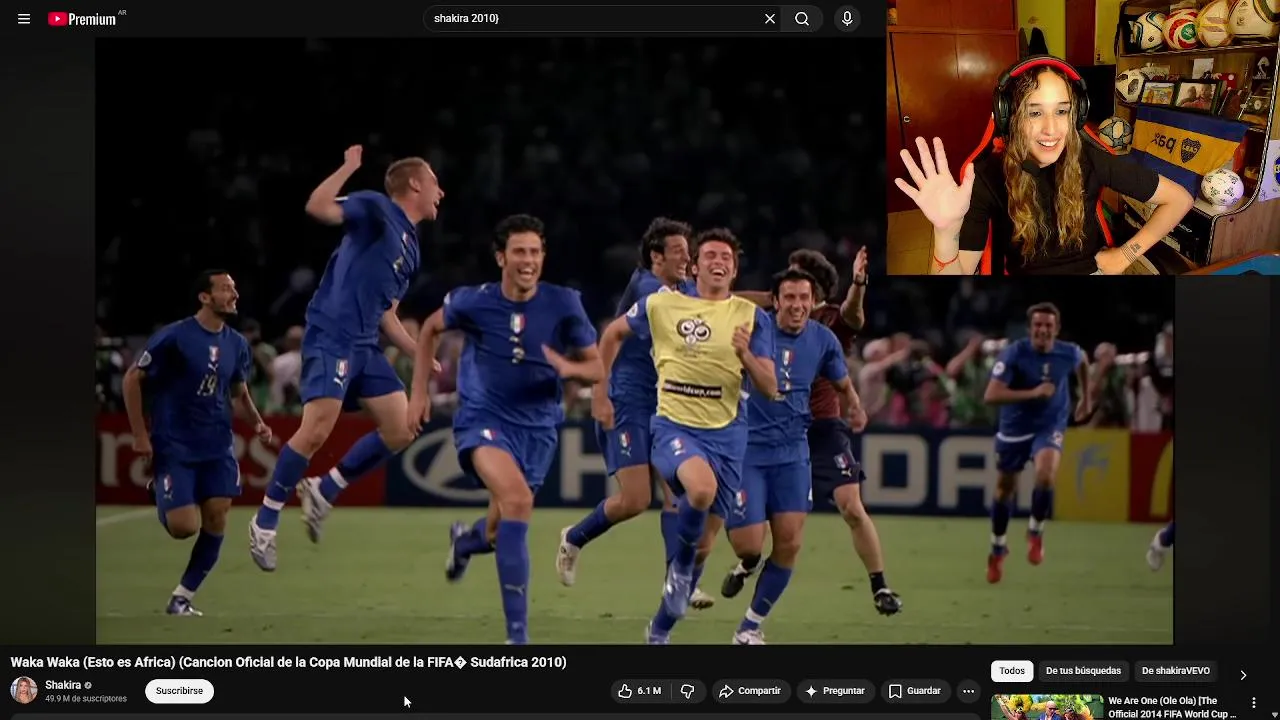Click the Waka Waka video title
Viewport: 1280px width, 720px height.
[288, 662]
